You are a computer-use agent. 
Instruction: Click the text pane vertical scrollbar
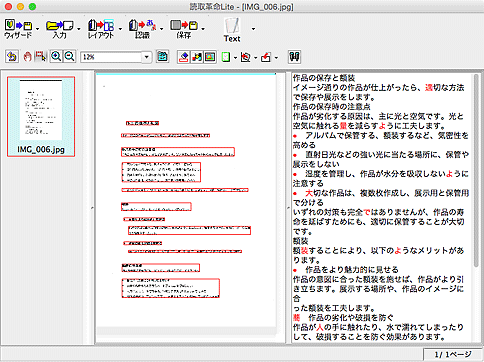pyautogui.click(x=476, y=170)
